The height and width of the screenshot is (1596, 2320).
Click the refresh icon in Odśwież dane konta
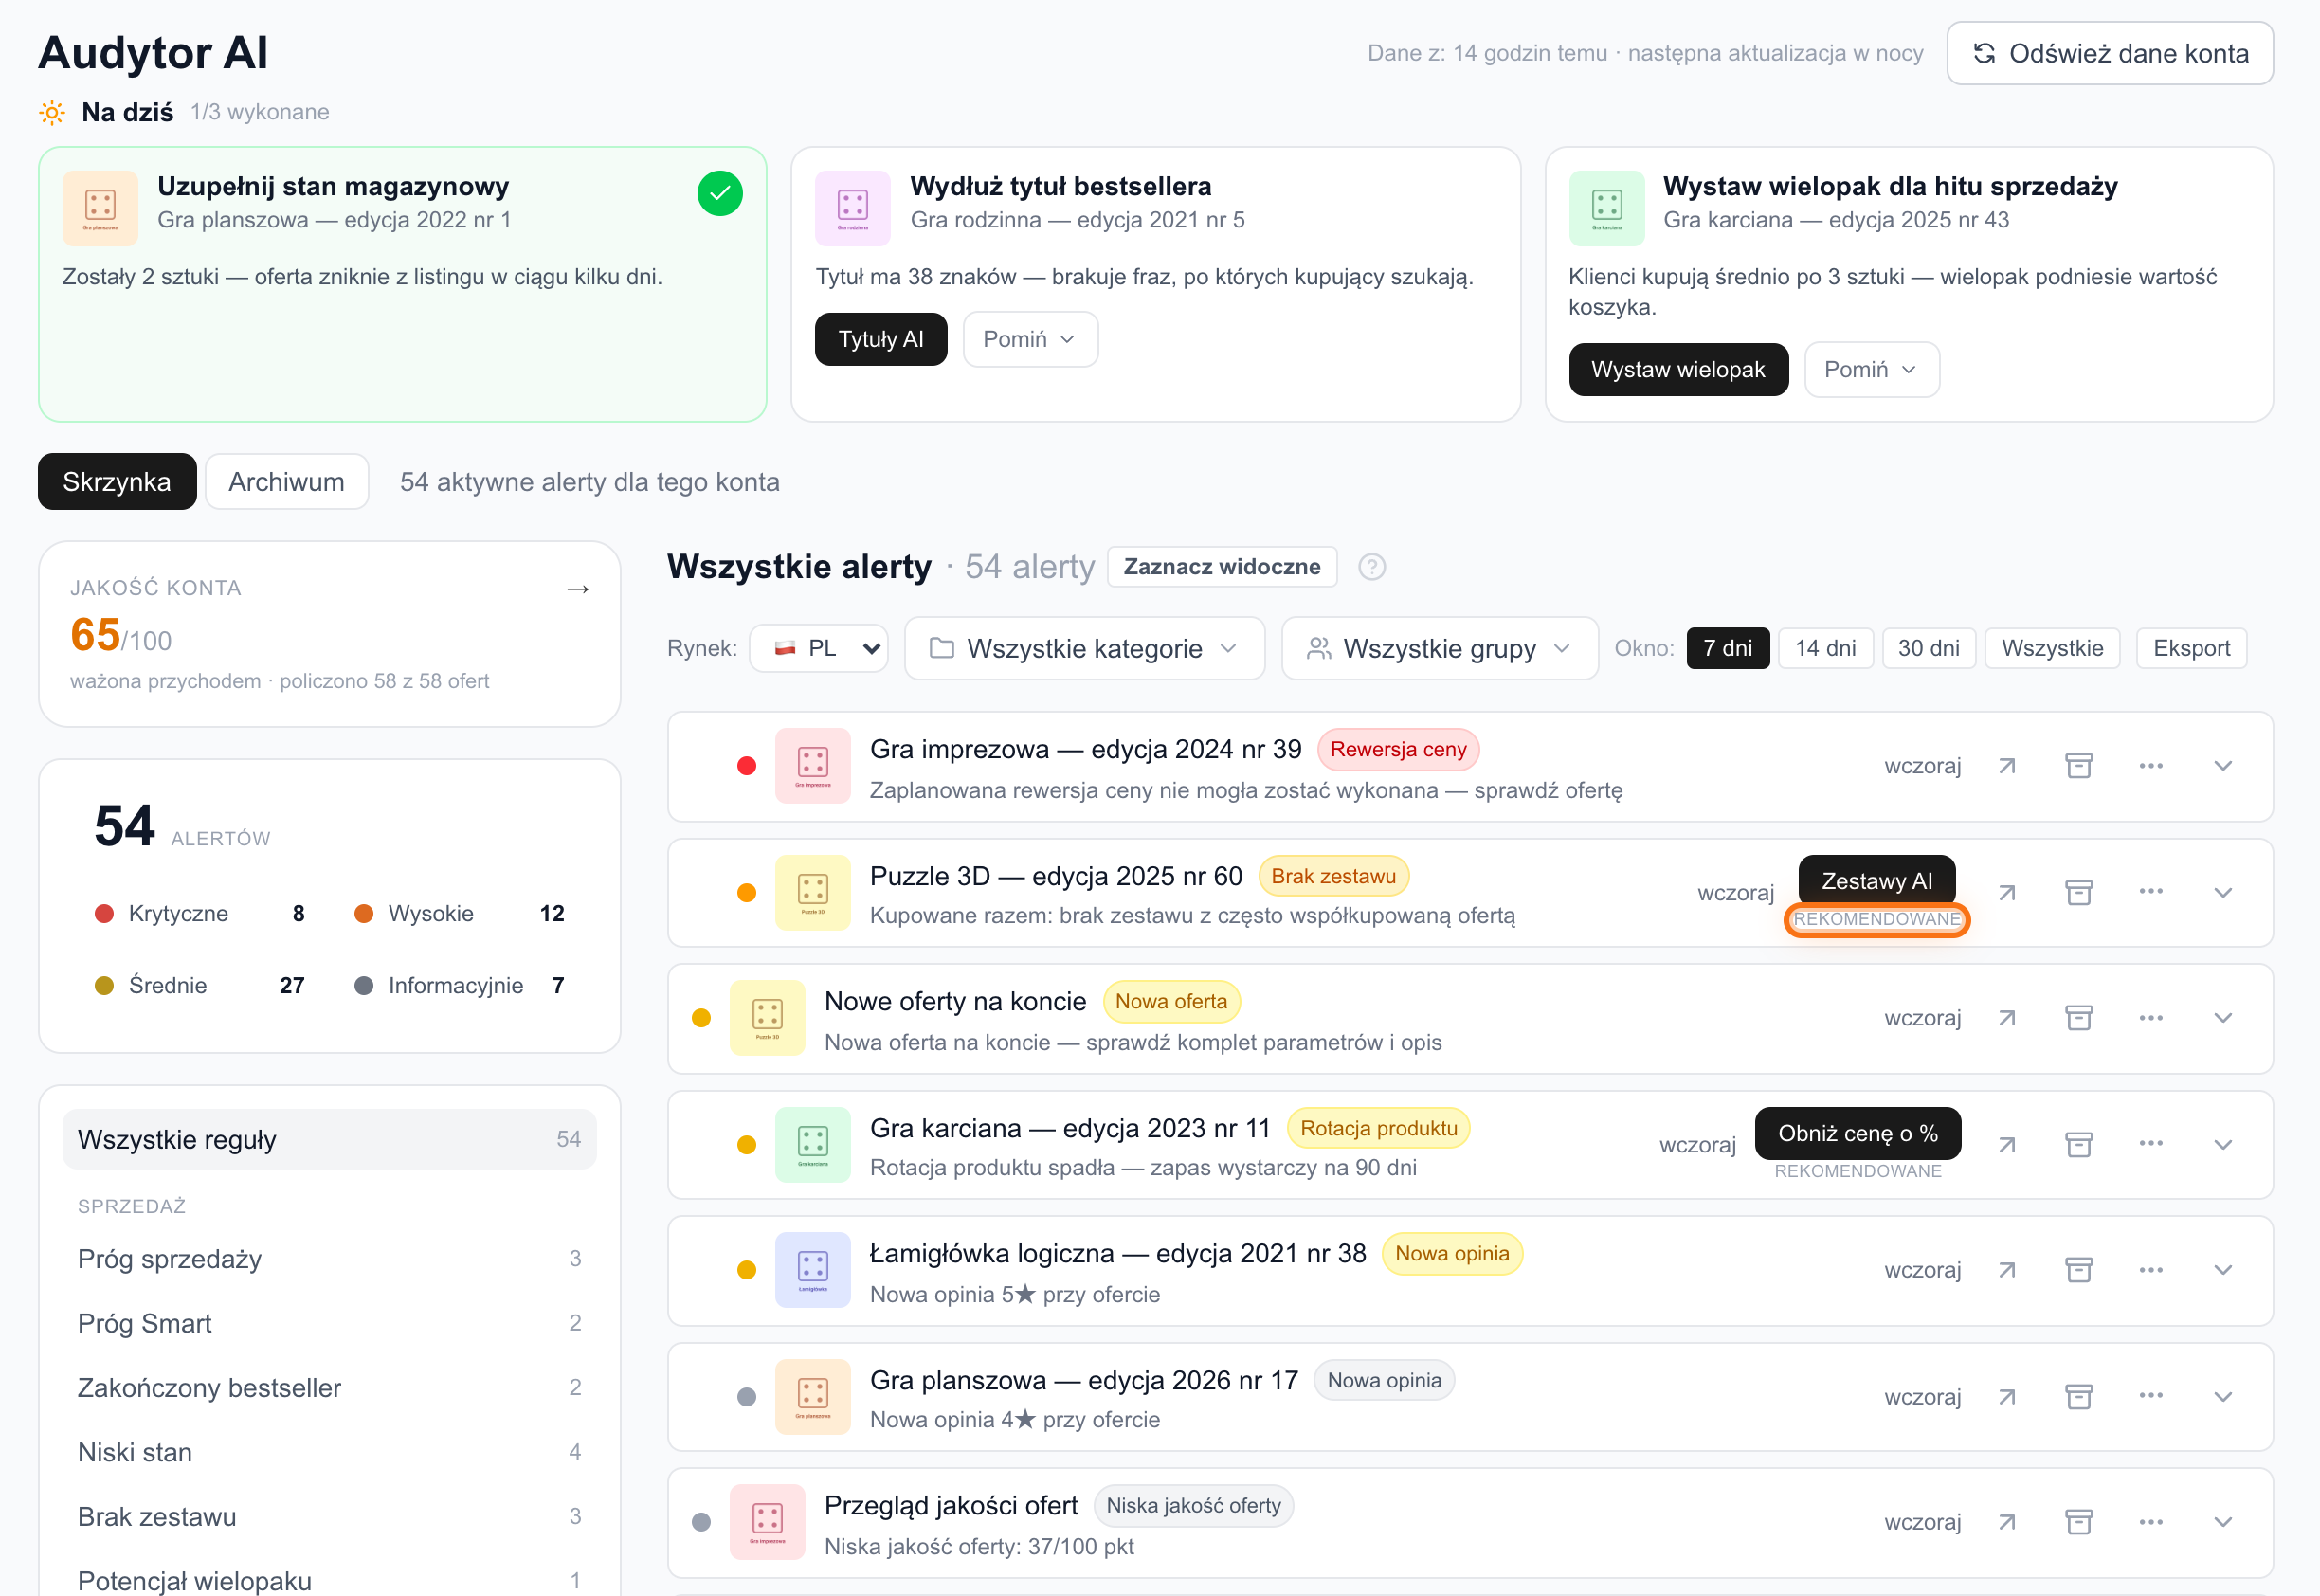point(1984,53)
